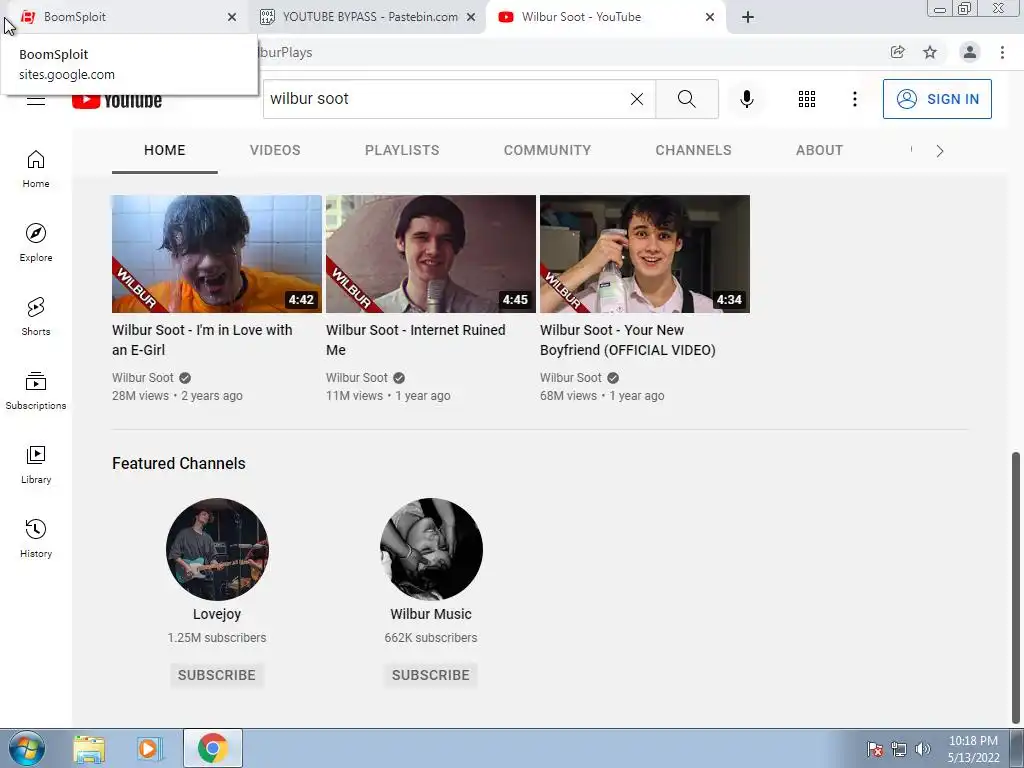Open the Lovejoy channel avatar
This screenshot has height=768, width=1024.
coord(217,549)
